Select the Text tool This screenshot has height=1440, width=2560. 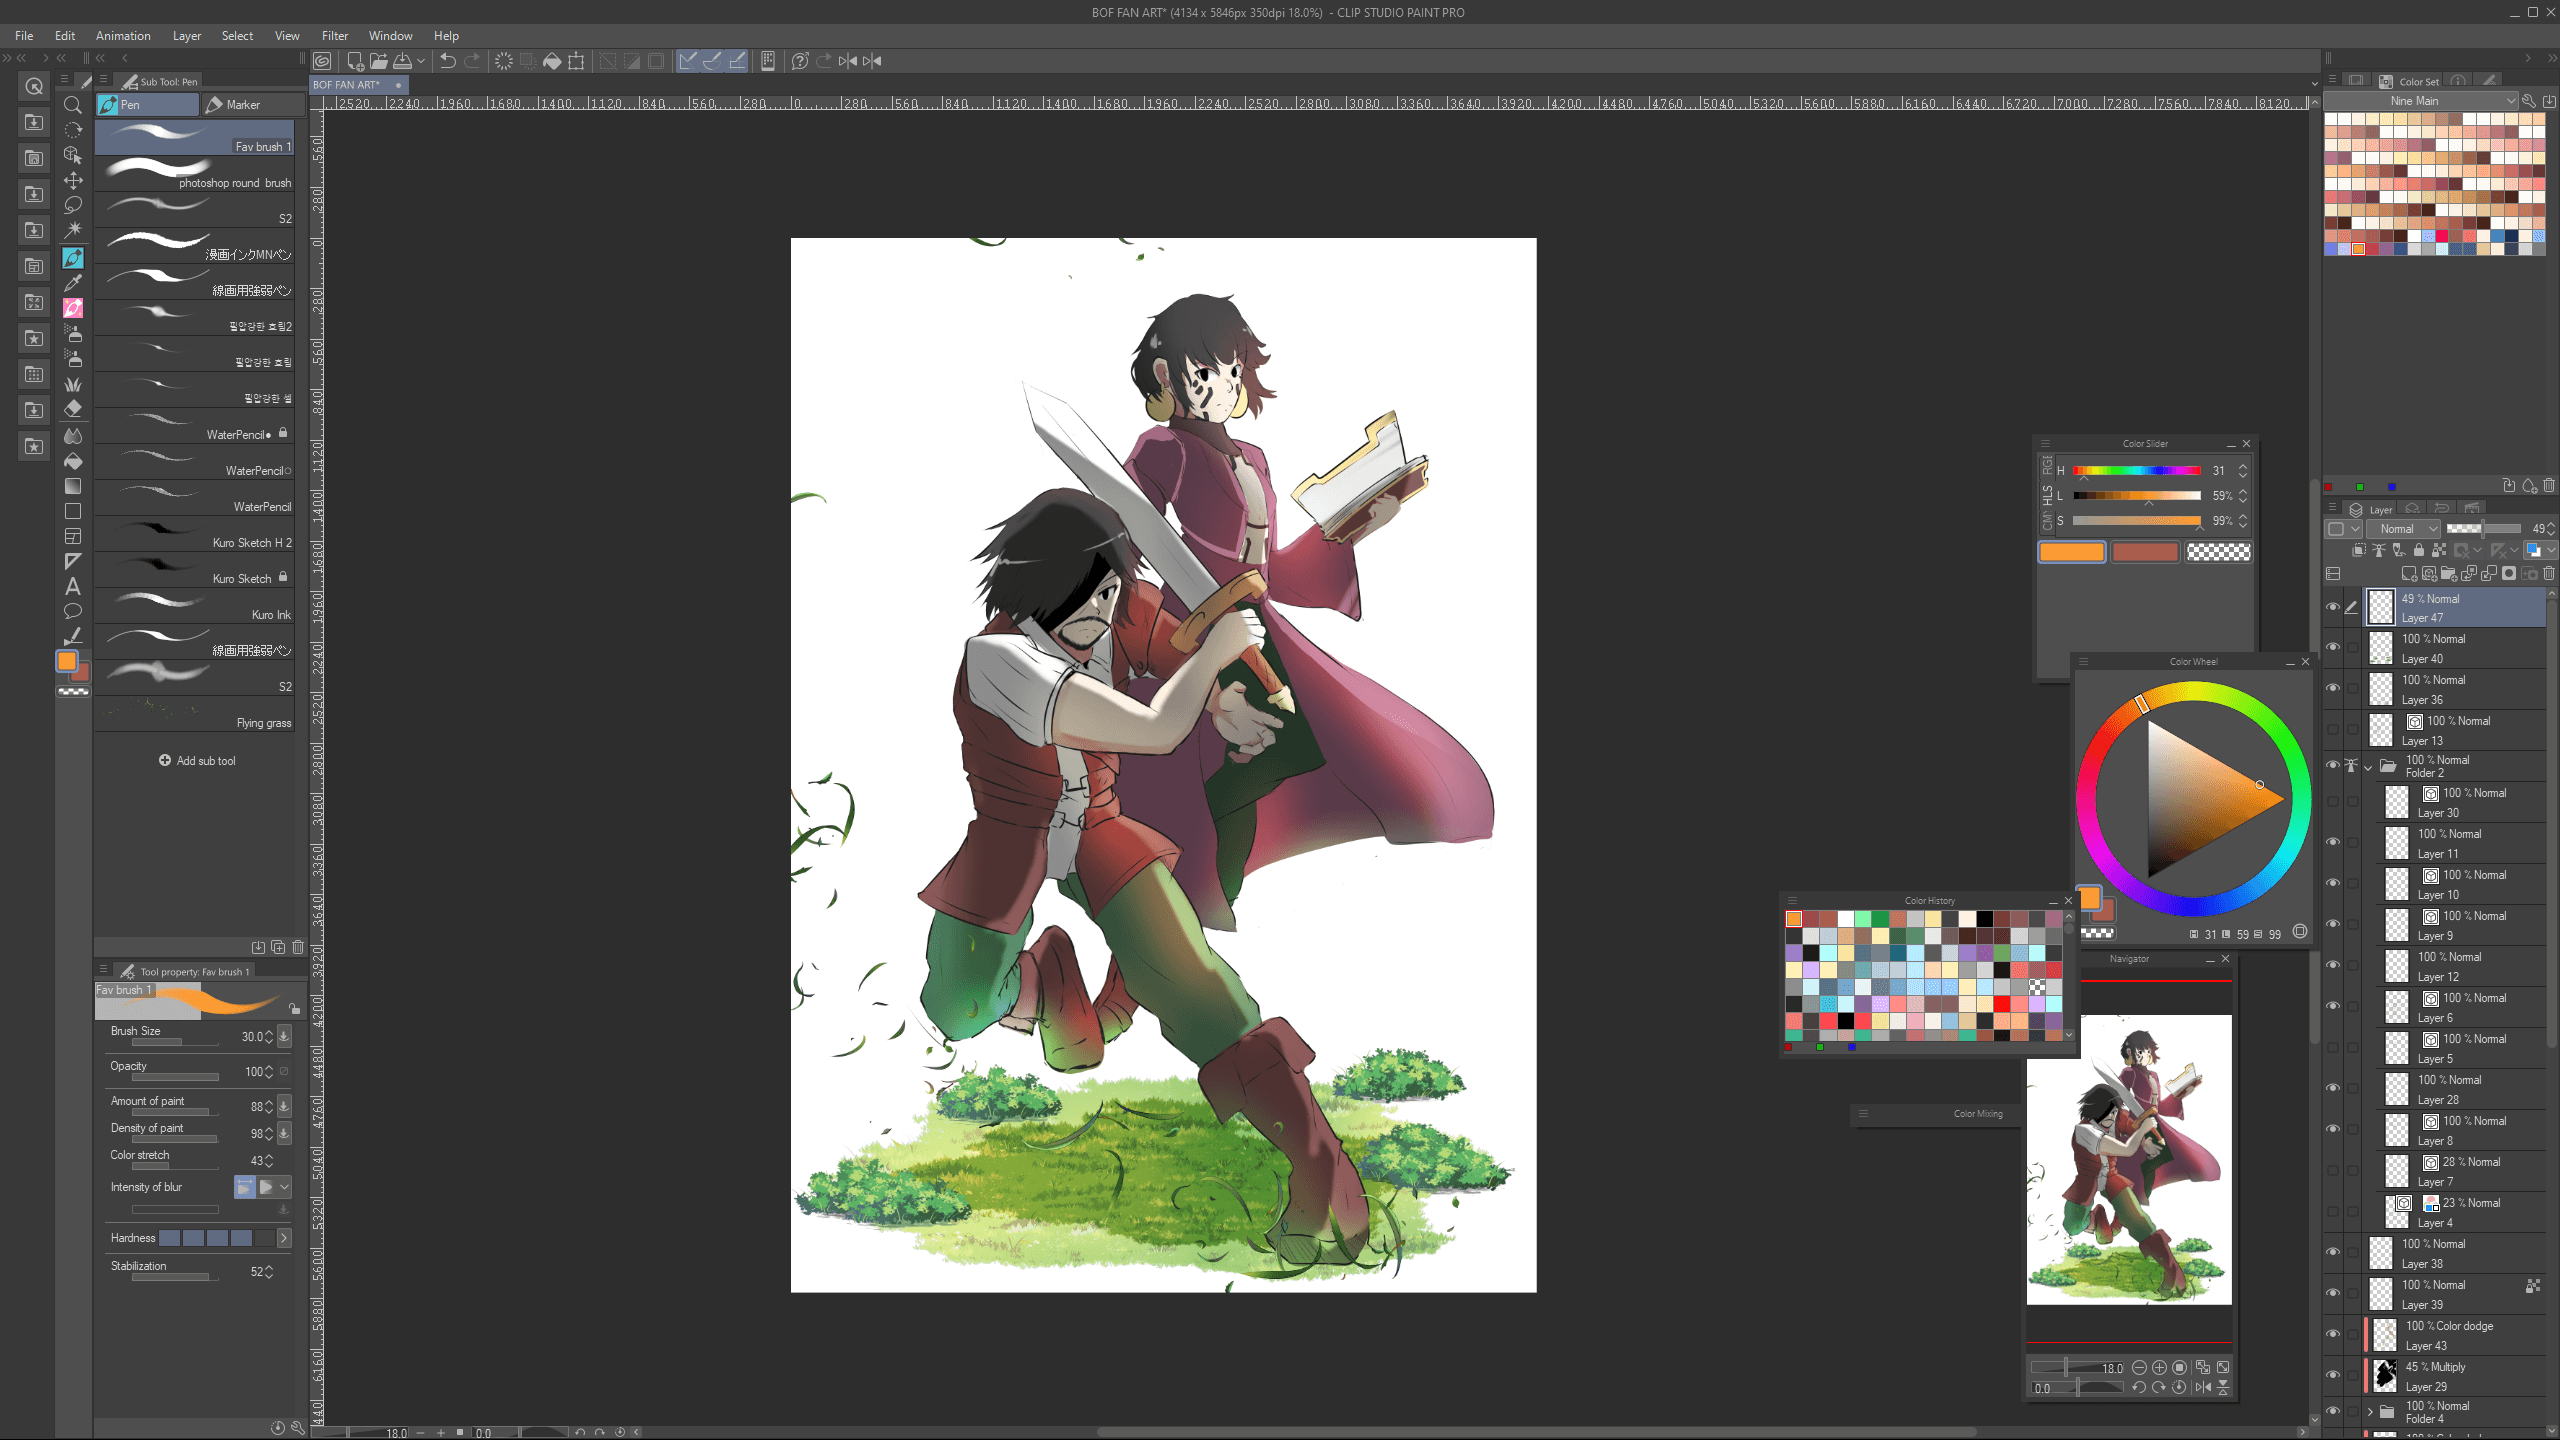73,587
